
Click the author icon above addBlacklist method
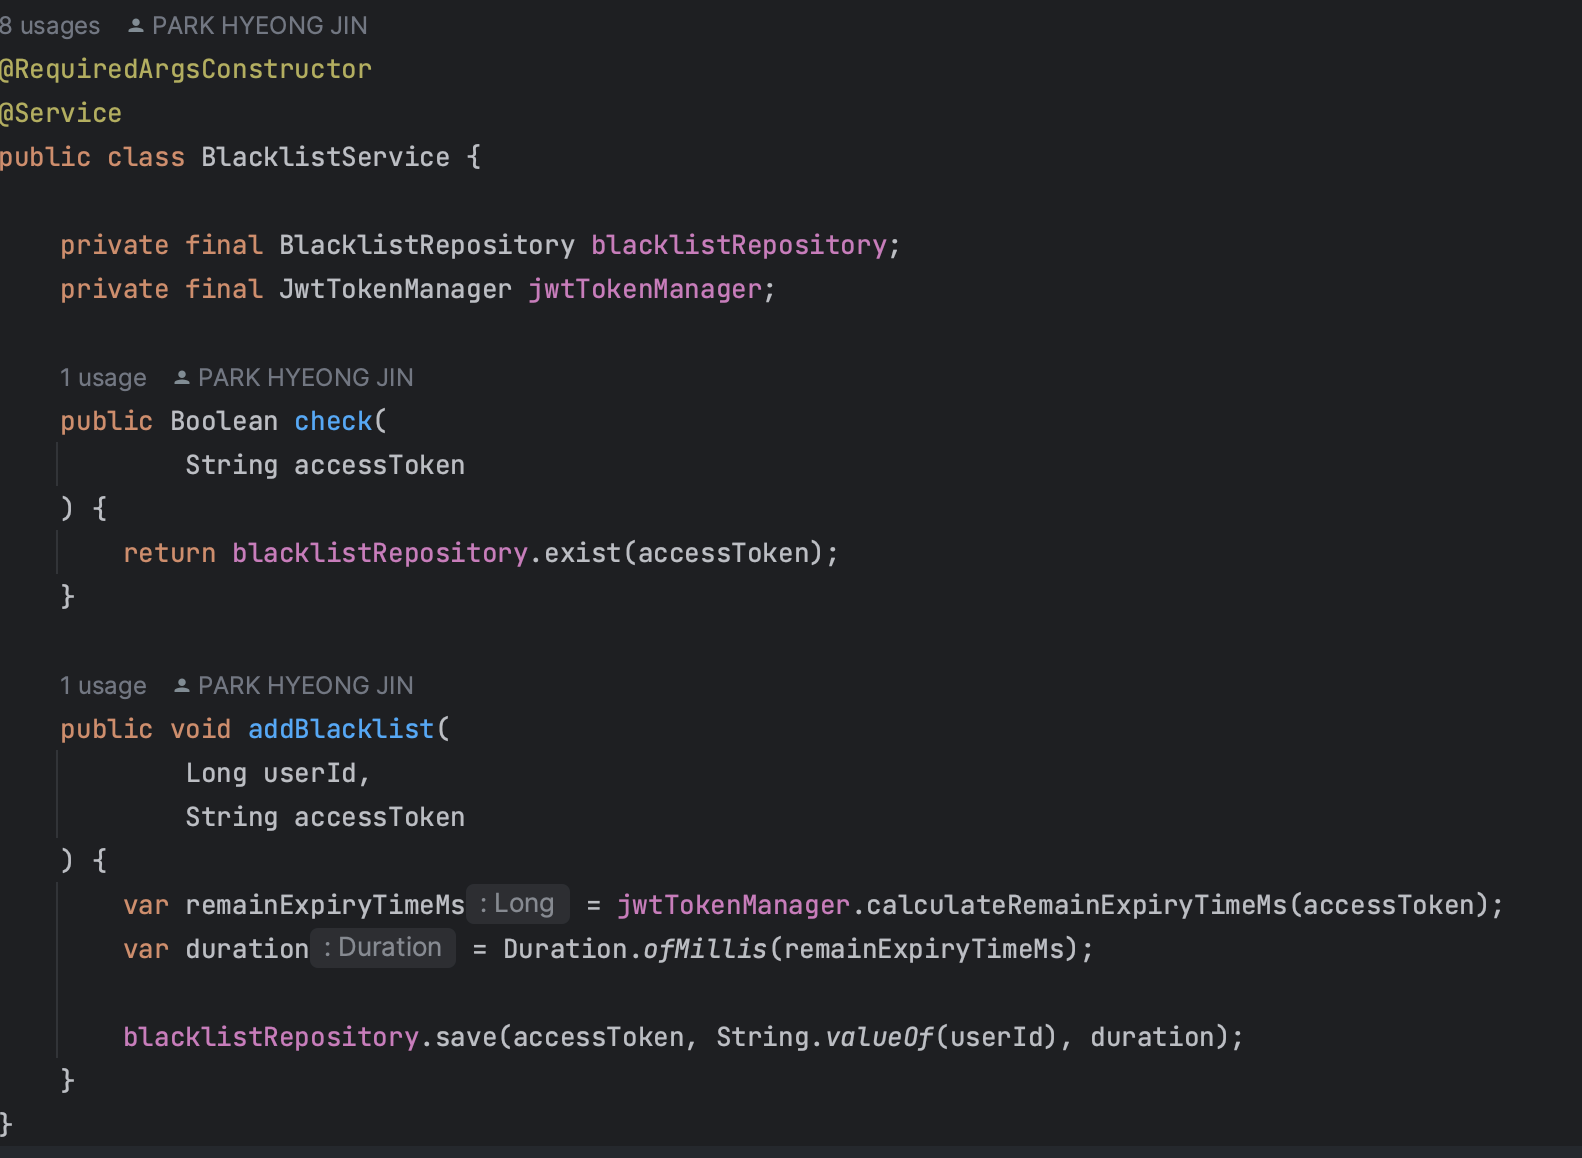pyautogui.click(x=182, y=686)
